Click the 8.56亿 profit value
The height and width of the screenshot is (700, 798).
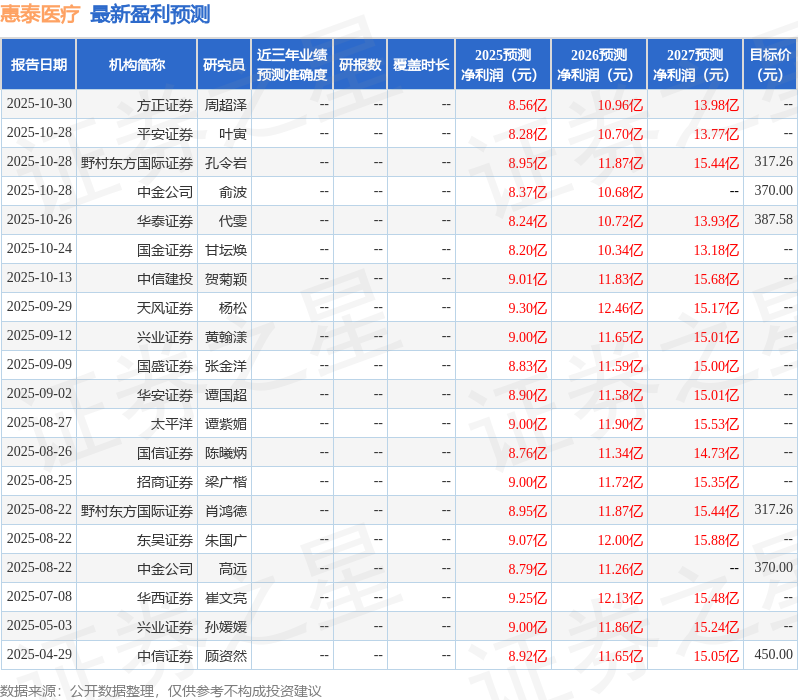coord(527,105)
